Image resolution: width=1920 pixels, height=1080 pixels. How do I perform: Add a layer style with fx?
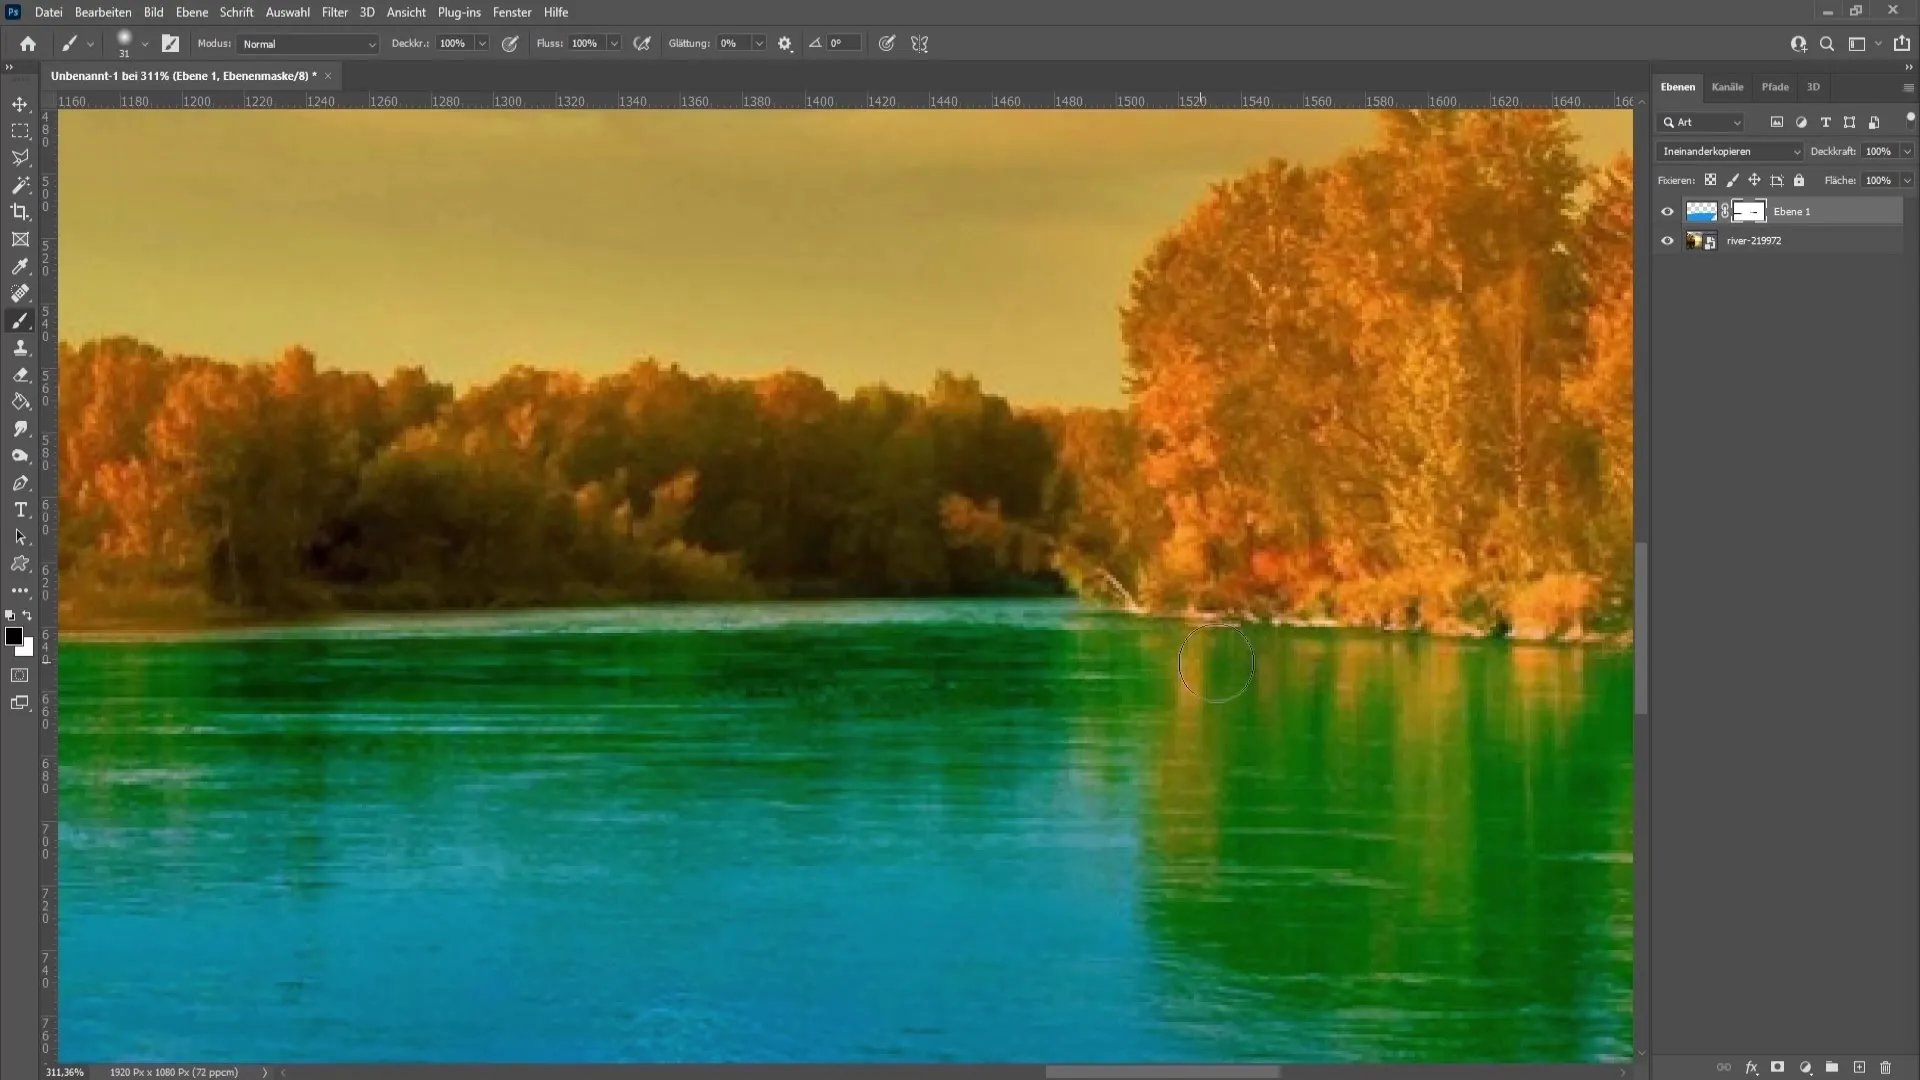click(x=1751, y=1068)
